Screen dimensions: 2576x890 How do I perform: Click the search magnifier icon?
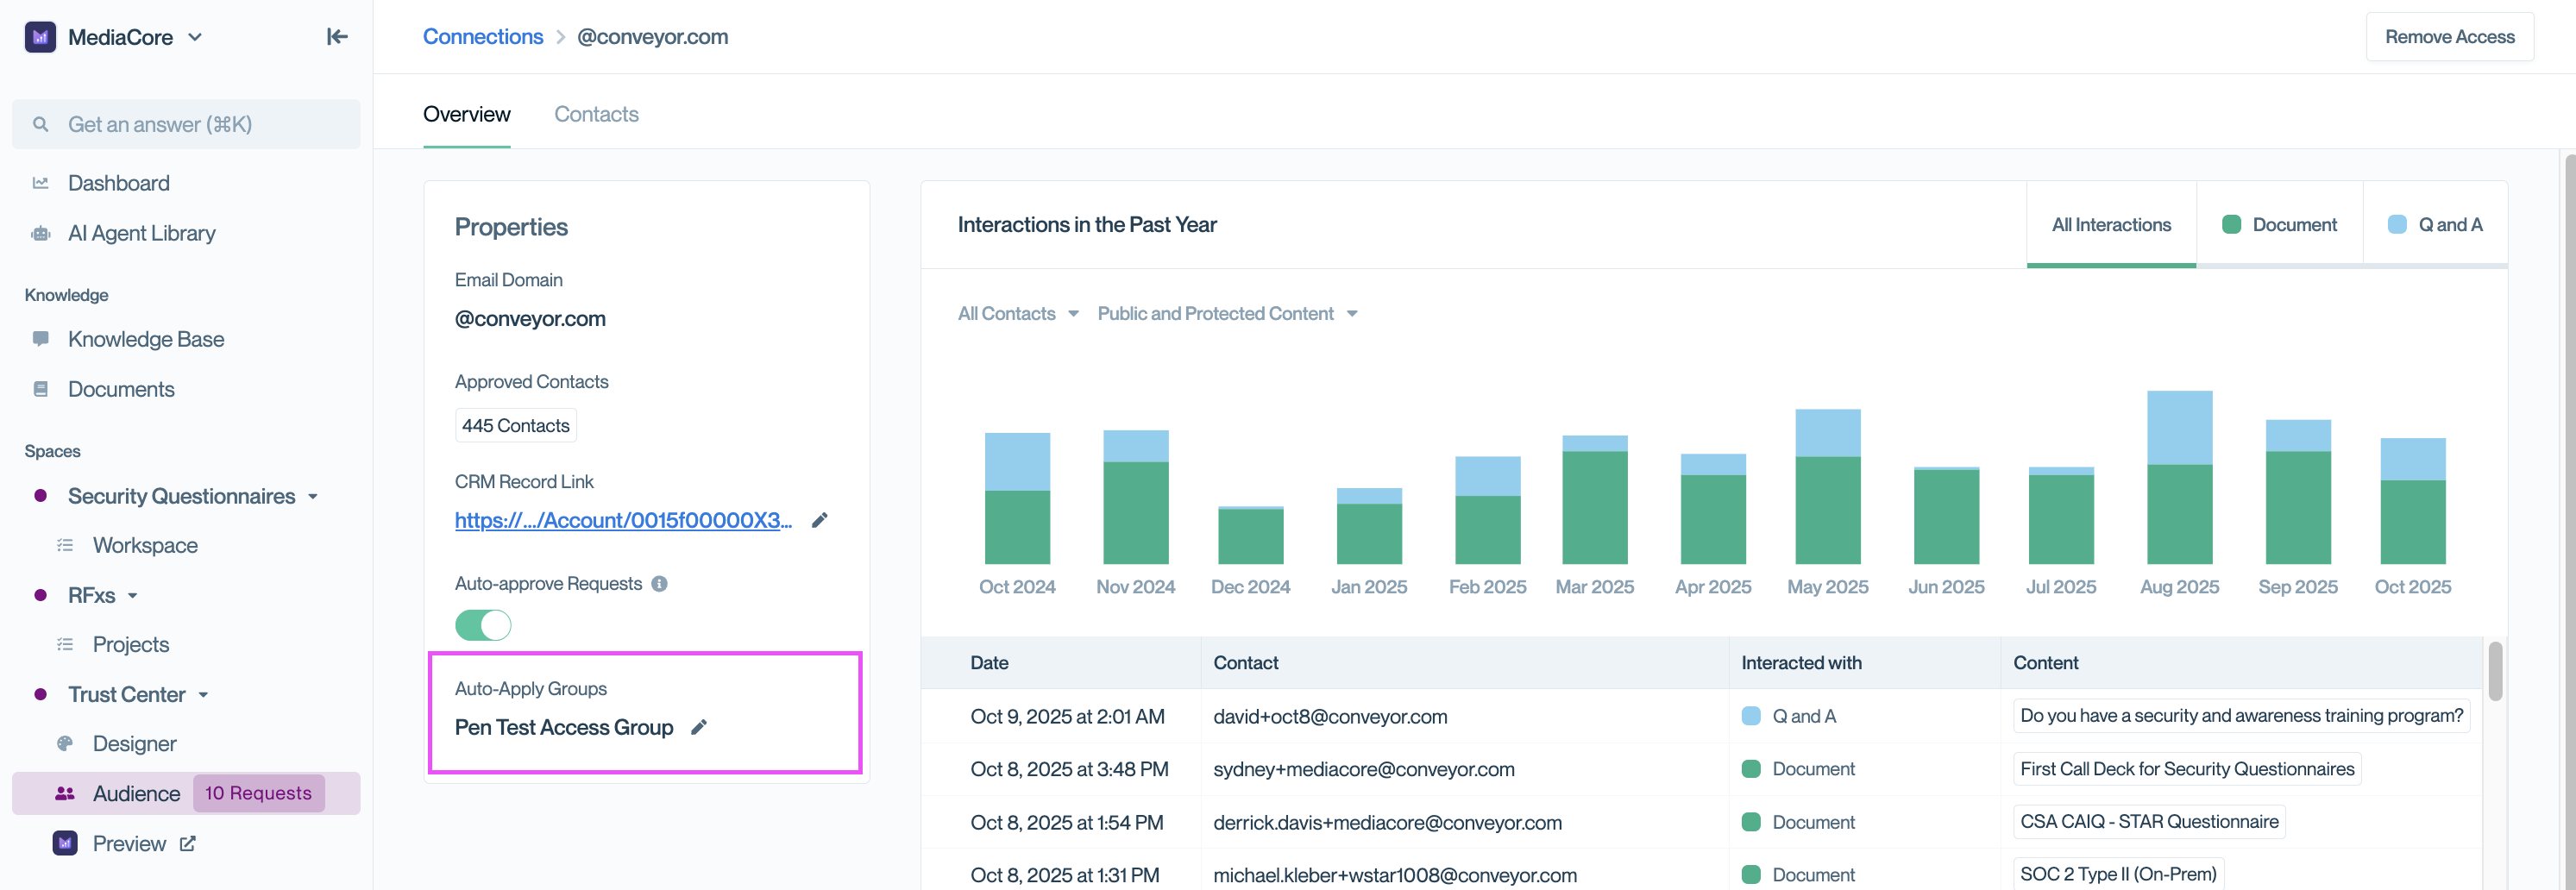[41, 124]
